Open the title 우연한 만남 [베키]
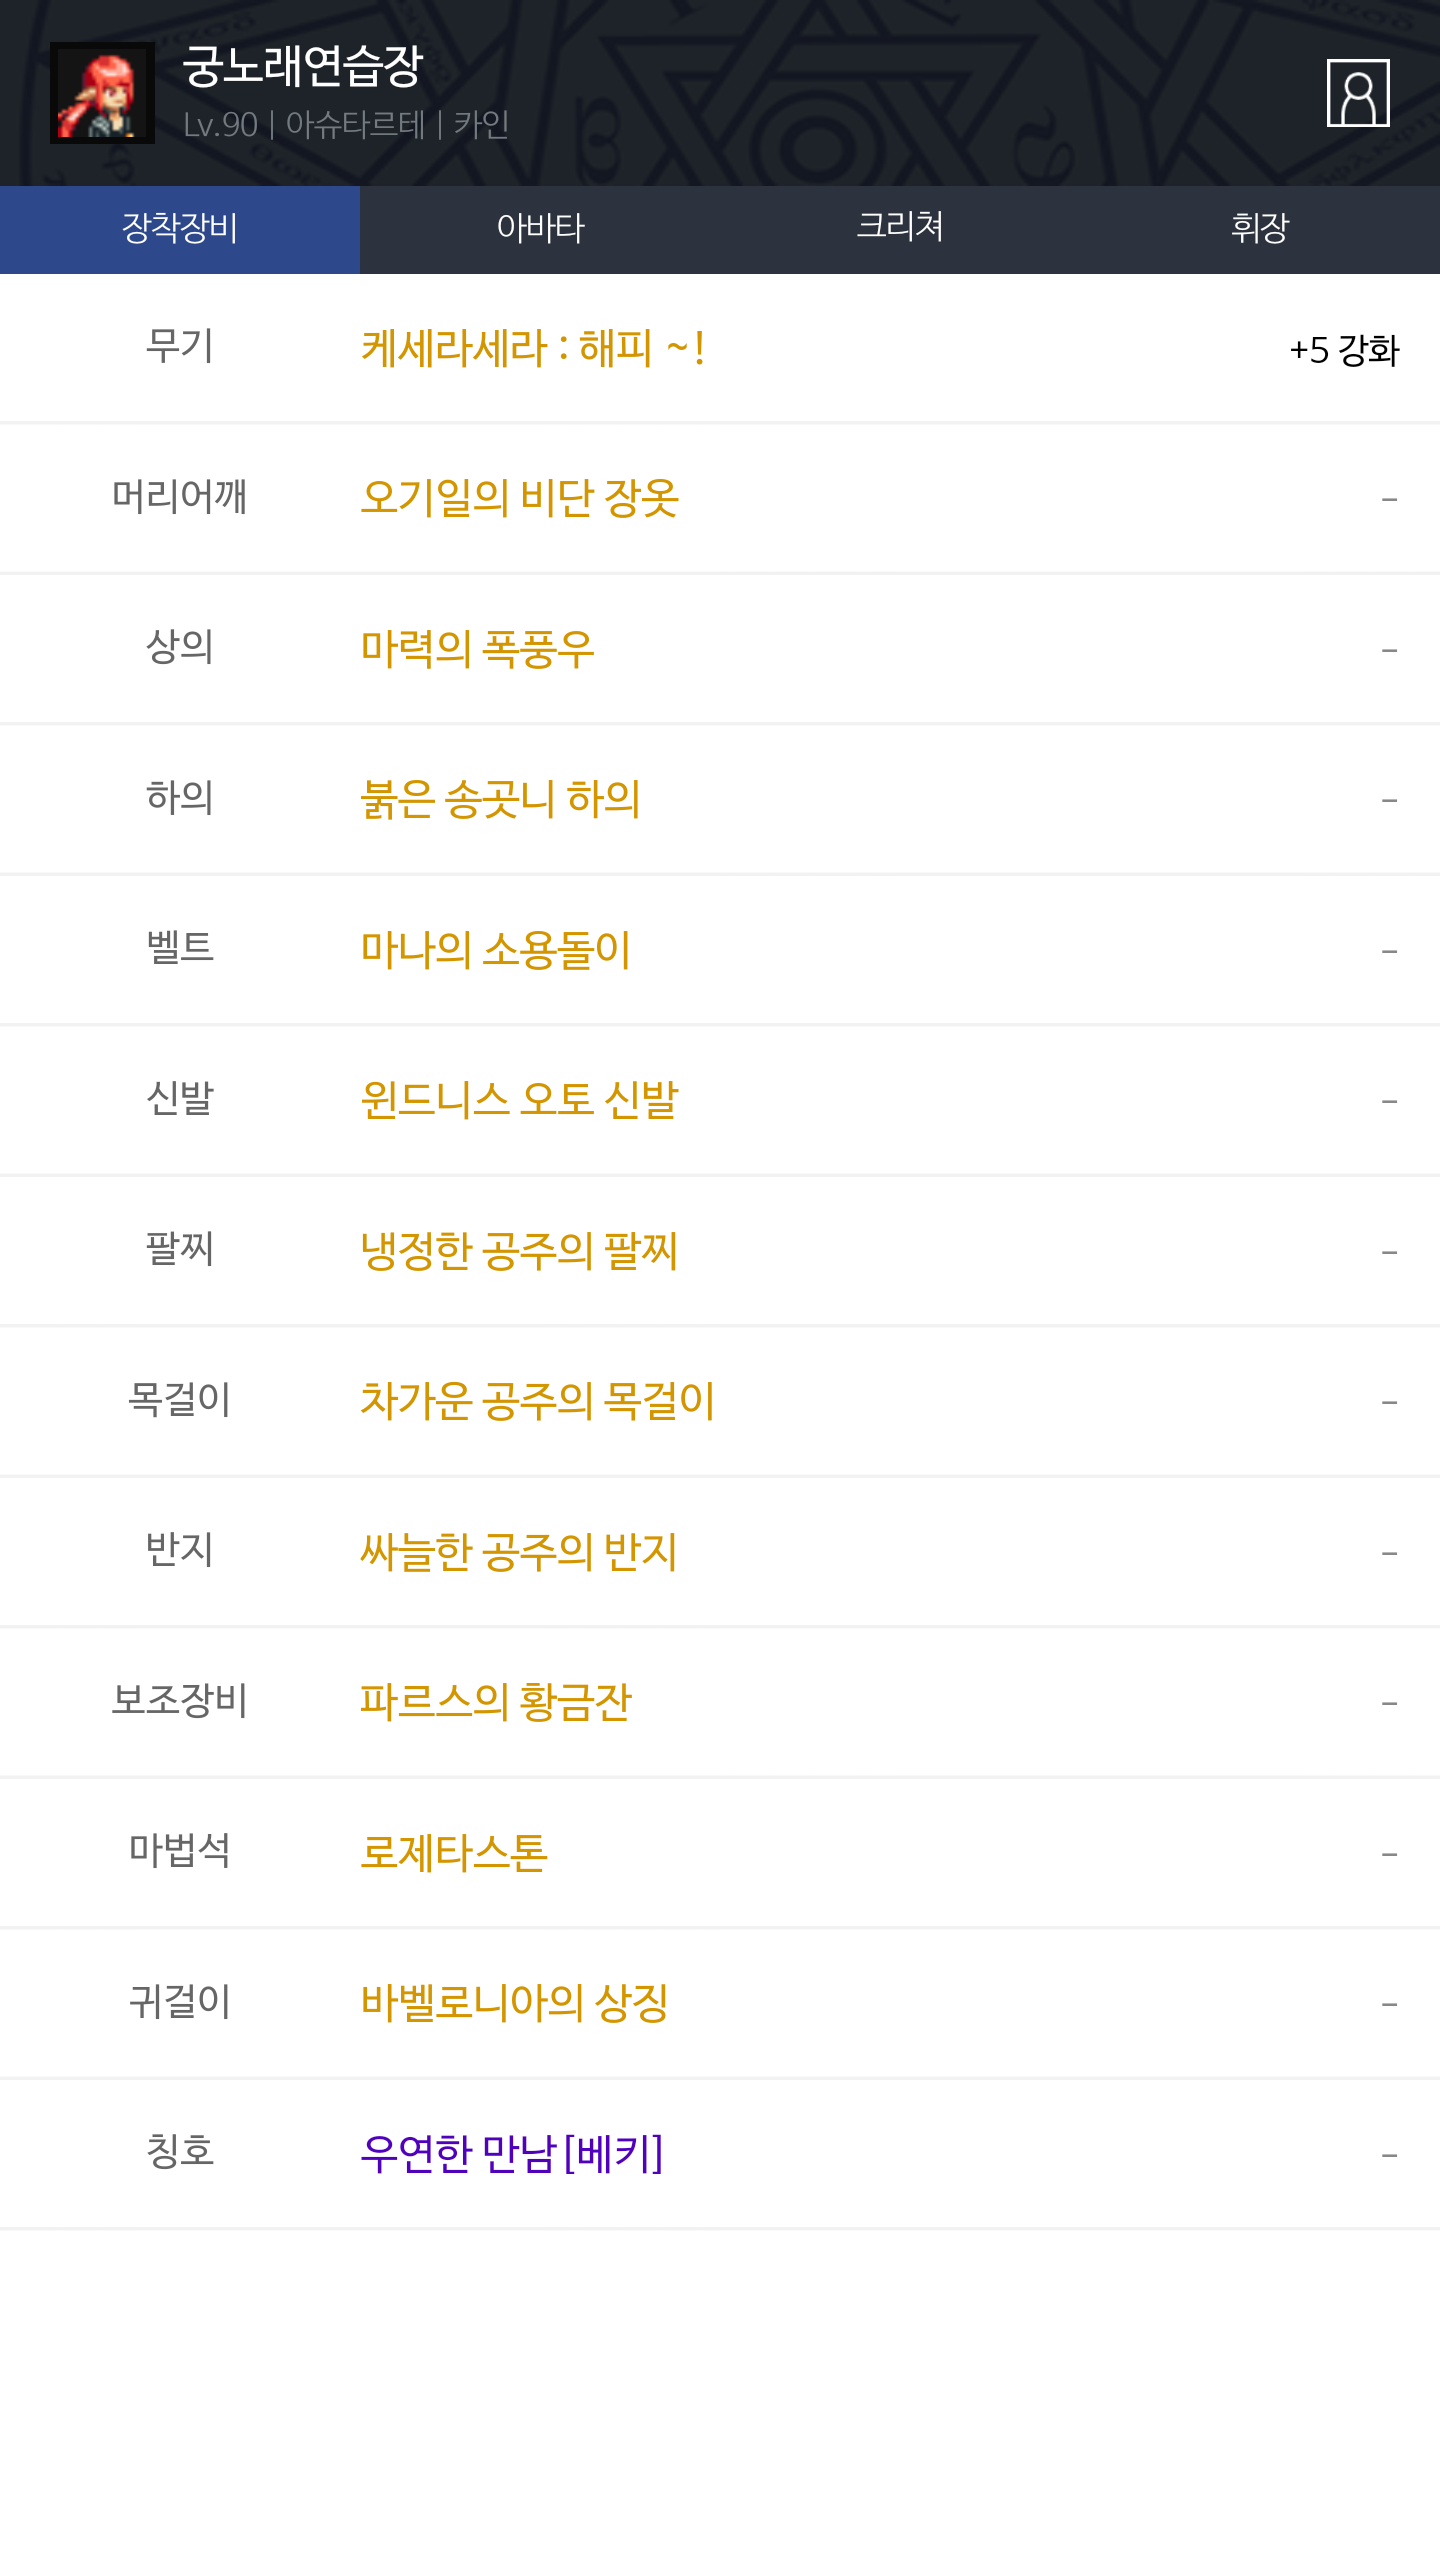Viewport: 1440px width, 2560px height. pyautogui.click(x=511, y=2154)
